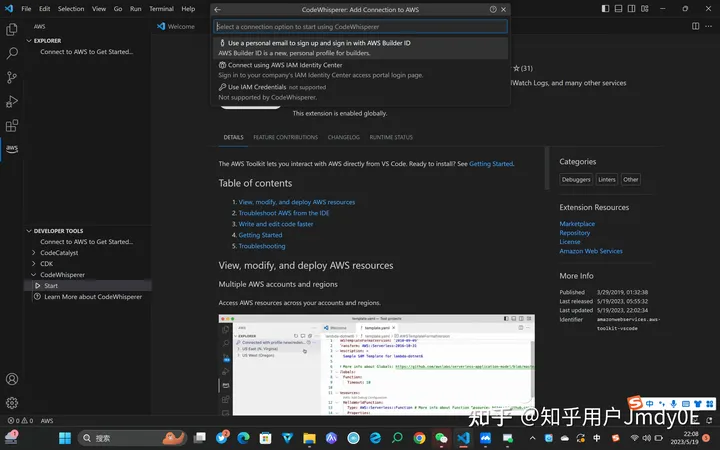The height and width of the screenshot is (450, 720).
Task: Click the AWS status bar entry
Action: pyautogui.click(x=47, y=421)
